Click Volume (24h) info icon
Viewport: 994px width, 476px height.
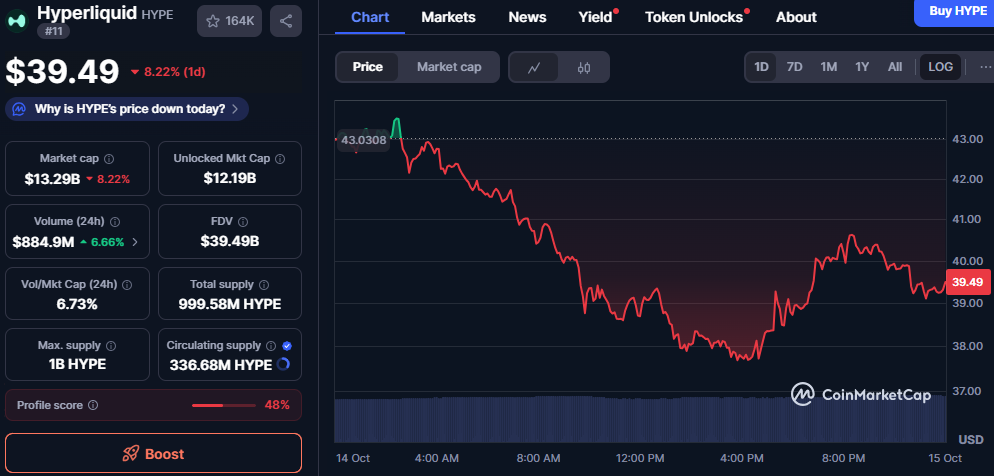click(114, 221)
